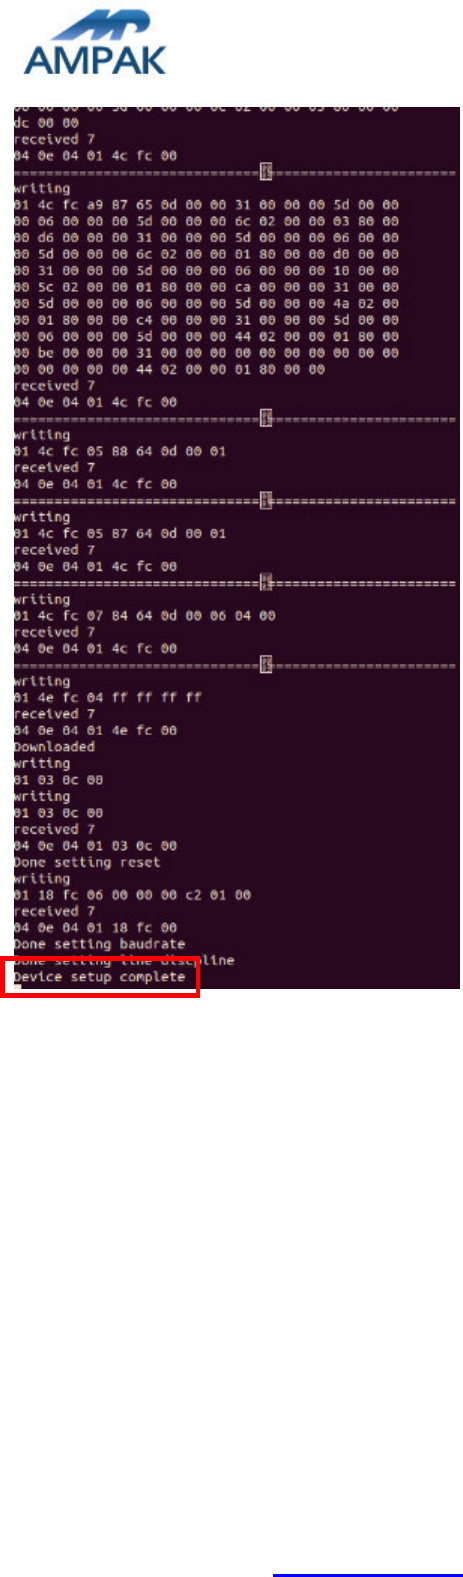Viewport: 463px width, 1577px height.
Task: Click the hex line 01 4e fc 04 ff ff ff ff
Action: 107,697
